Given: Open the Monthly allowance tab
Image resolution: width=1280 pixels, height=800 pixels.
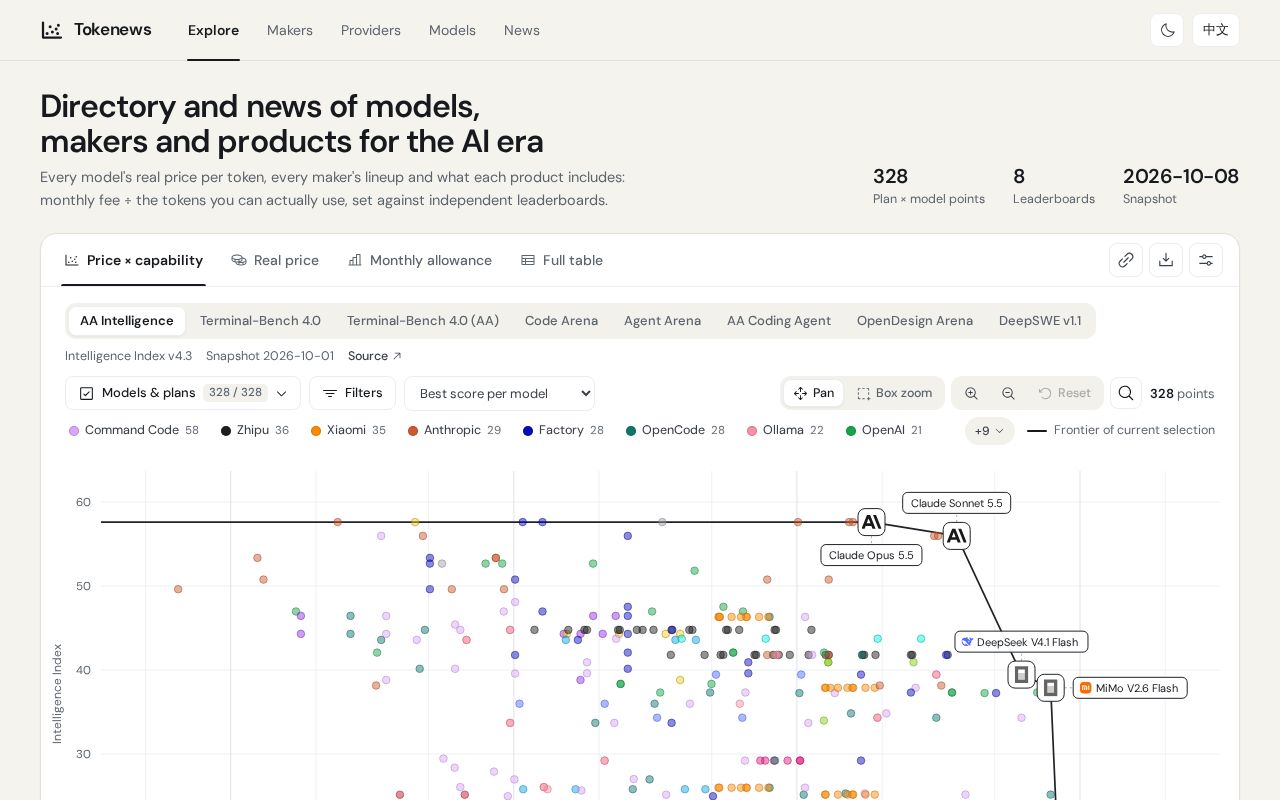Looking at the screenshot, I should 420,260.
